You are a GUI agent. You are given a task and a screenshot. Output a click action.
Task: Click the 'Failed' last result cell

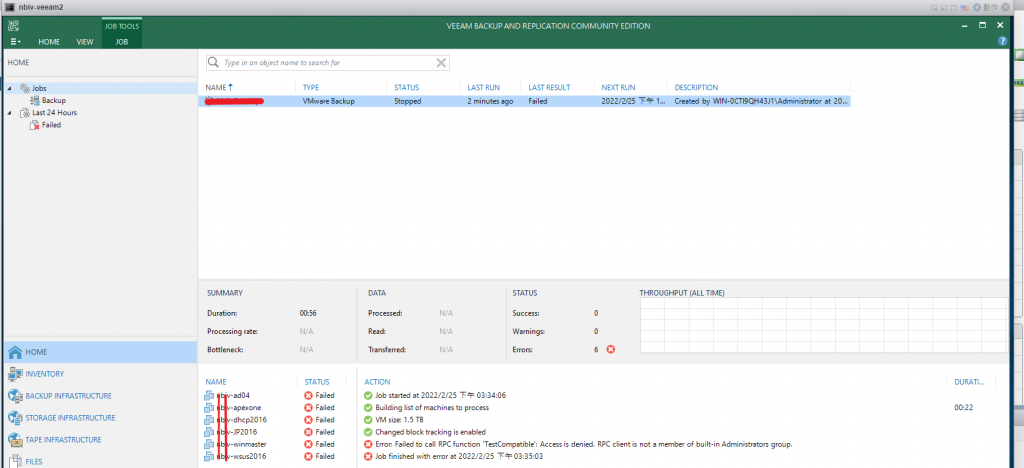click(x=537, y=102)
